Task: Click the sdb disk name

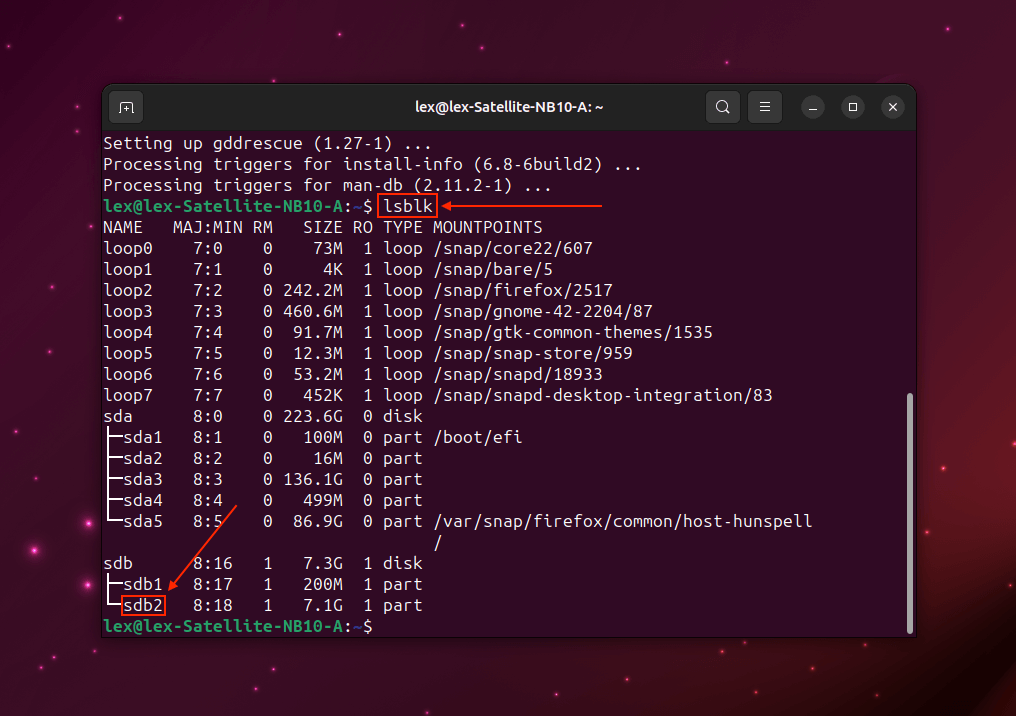Action: (x=118, y=563)
